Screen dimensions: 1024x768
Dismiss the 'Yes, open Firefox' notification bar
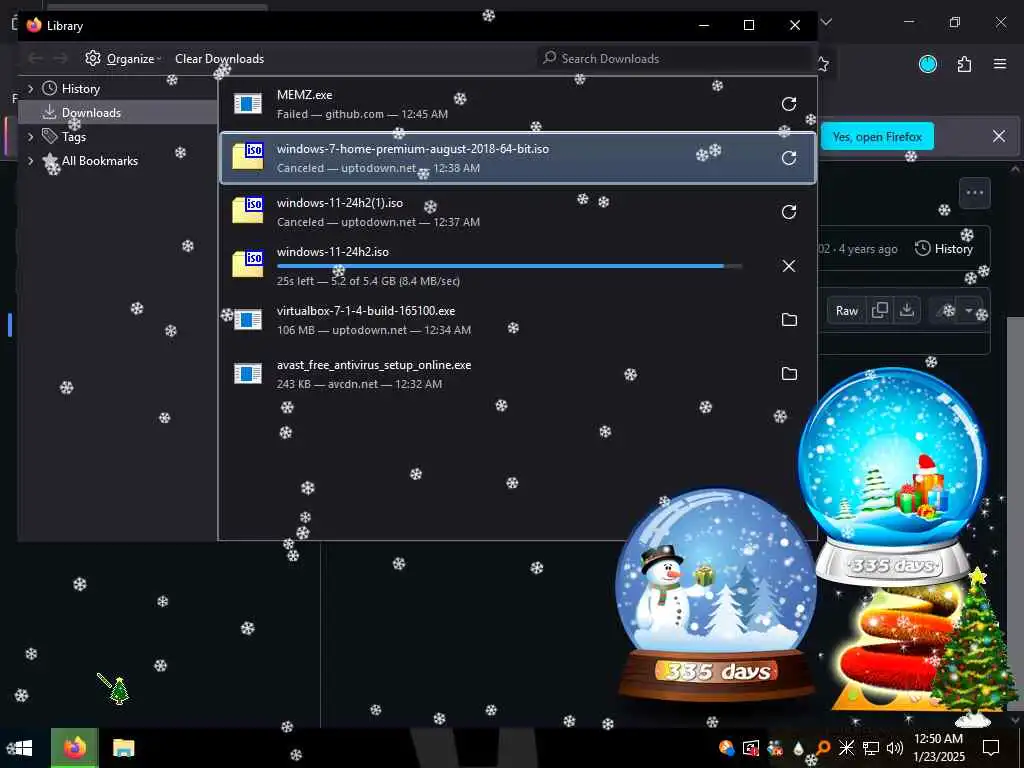(999, 136)
